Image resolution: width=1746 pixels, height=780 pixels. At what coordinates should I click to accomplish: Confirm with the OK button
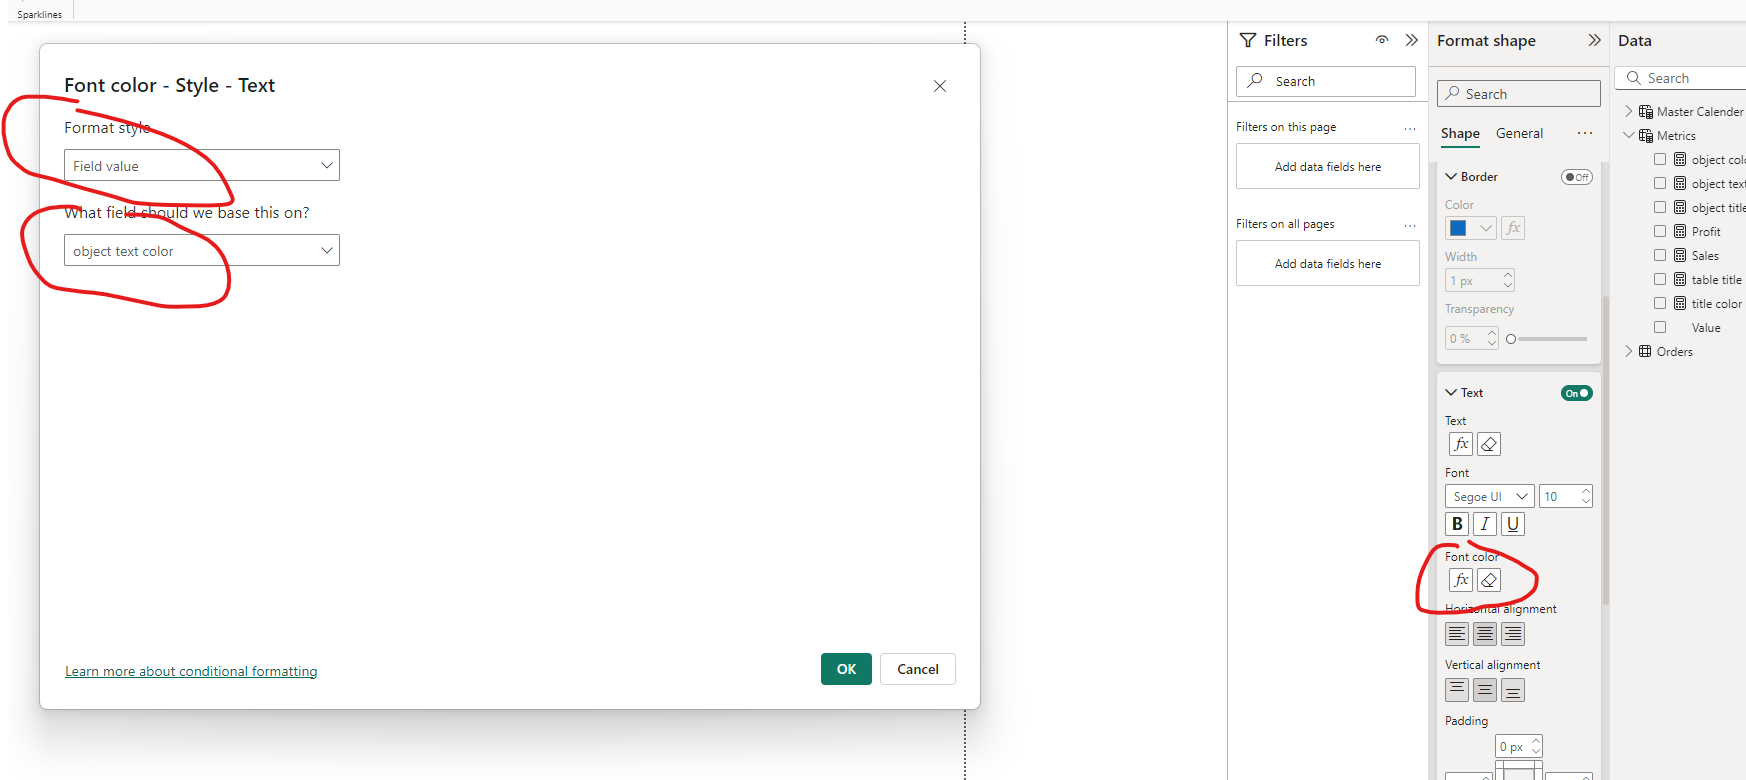[x=846, y=669]
